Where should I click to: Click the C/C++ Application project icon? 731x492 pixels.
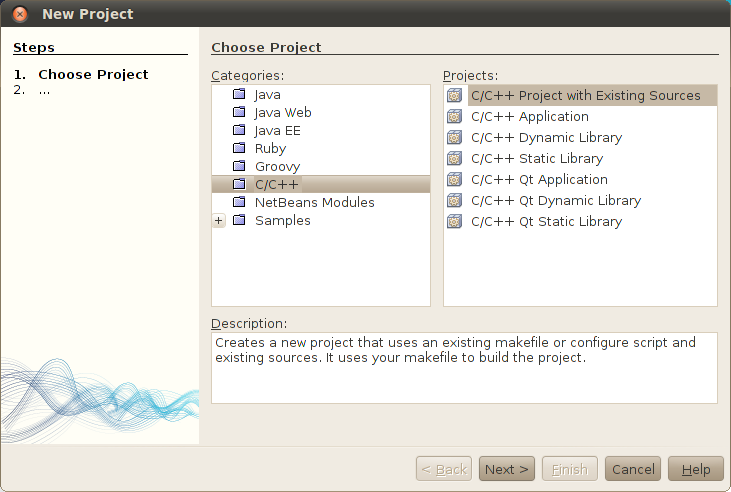[455, 117]
